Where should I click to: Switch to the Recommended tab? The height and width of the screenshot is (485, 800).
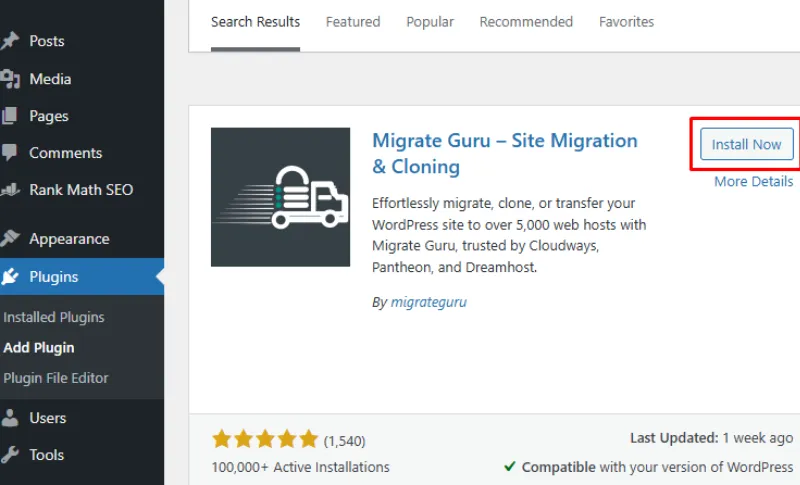[526, 22]
